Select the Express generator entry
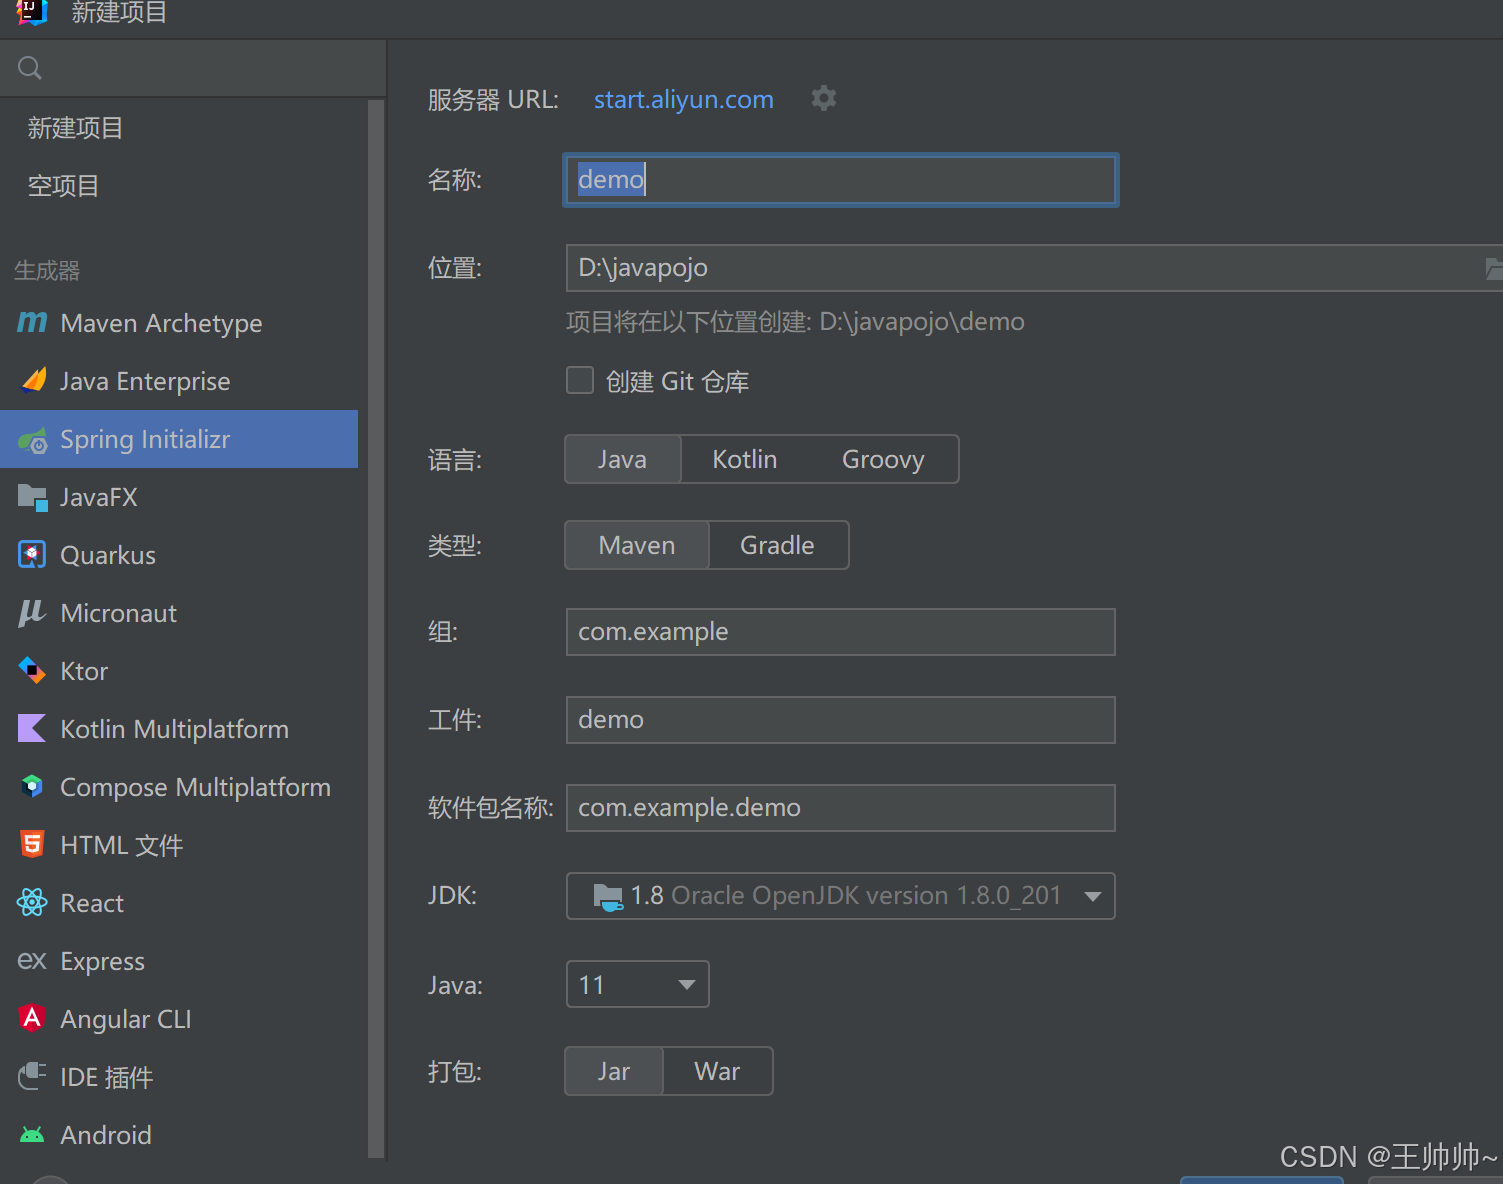The height and width of the screenshot is (1184, 1503). tap(179, 961)
